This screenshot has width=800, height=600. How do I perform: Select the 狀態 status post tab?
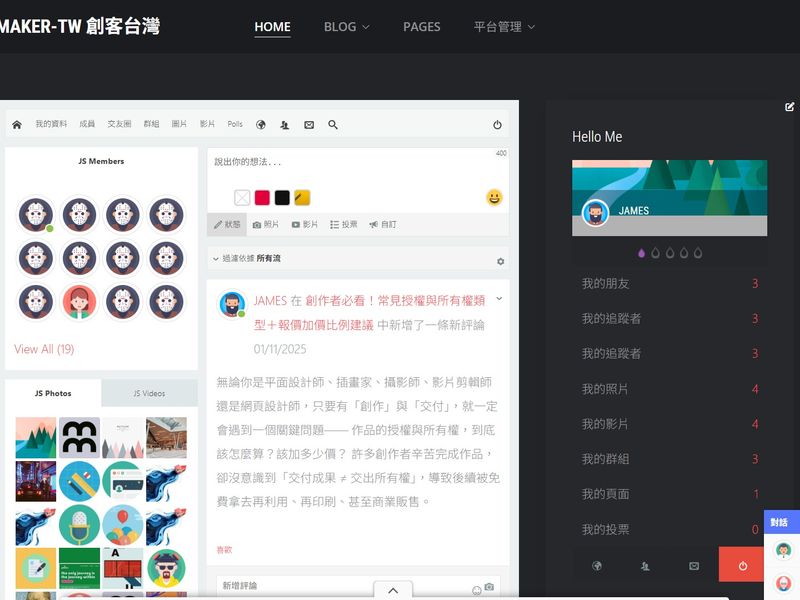tap(227, 224)
